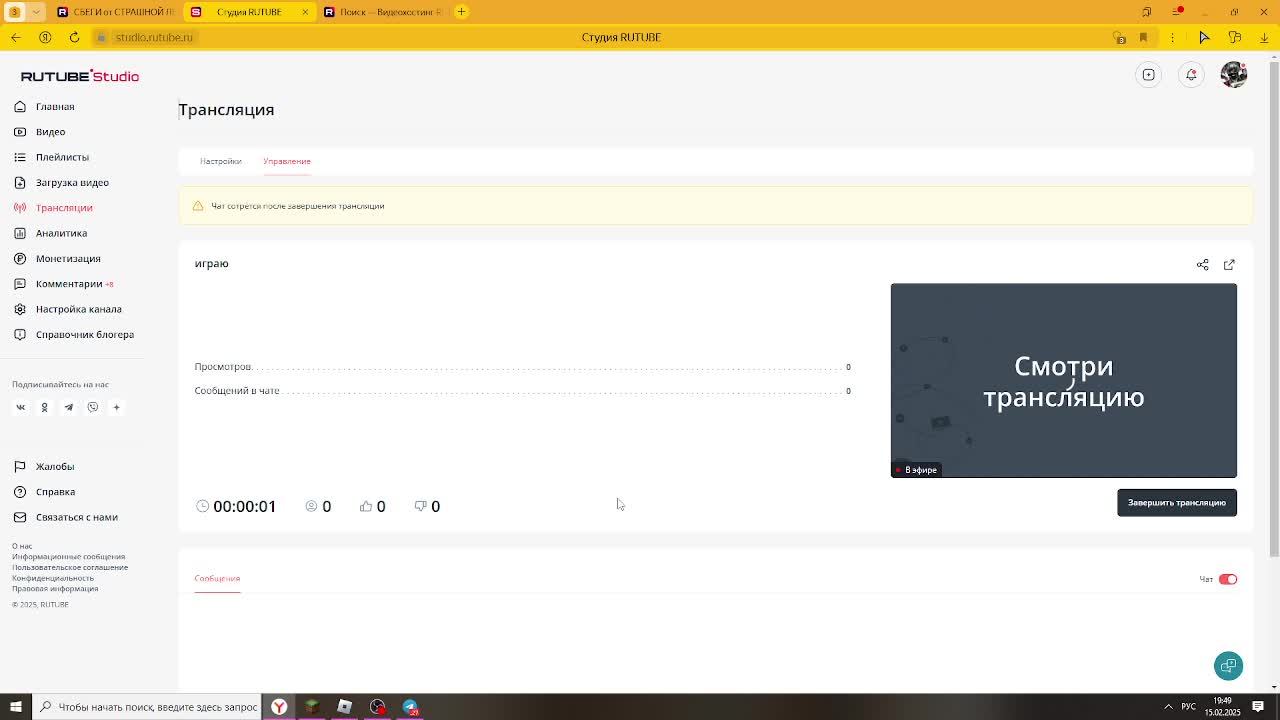Open the support chat widget icon

click(x=1228, y=666)
